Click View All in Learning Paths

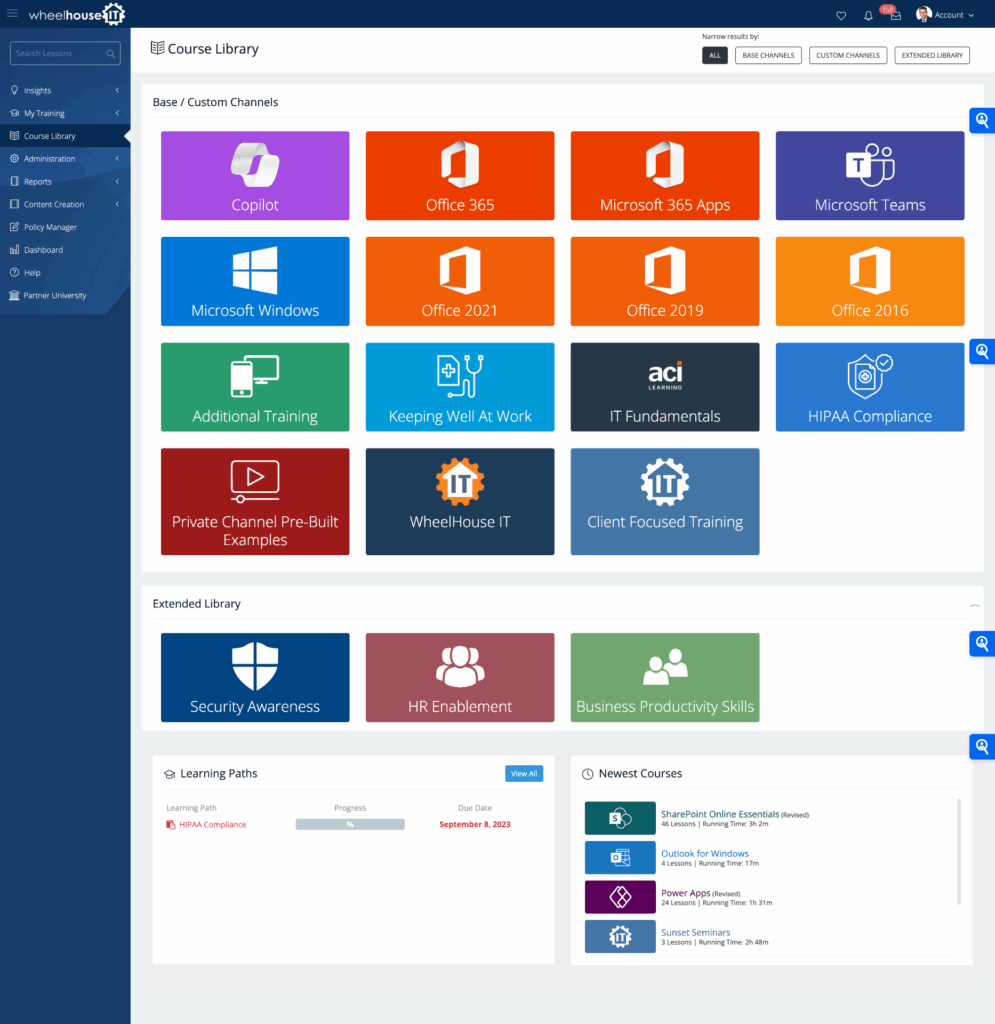[x=524, y=774]
